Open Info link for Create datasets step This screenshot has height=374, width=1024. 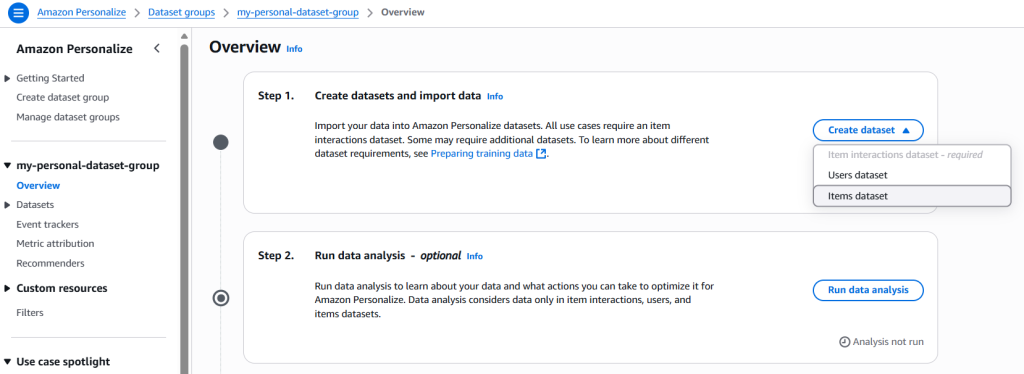pos(495,97)
